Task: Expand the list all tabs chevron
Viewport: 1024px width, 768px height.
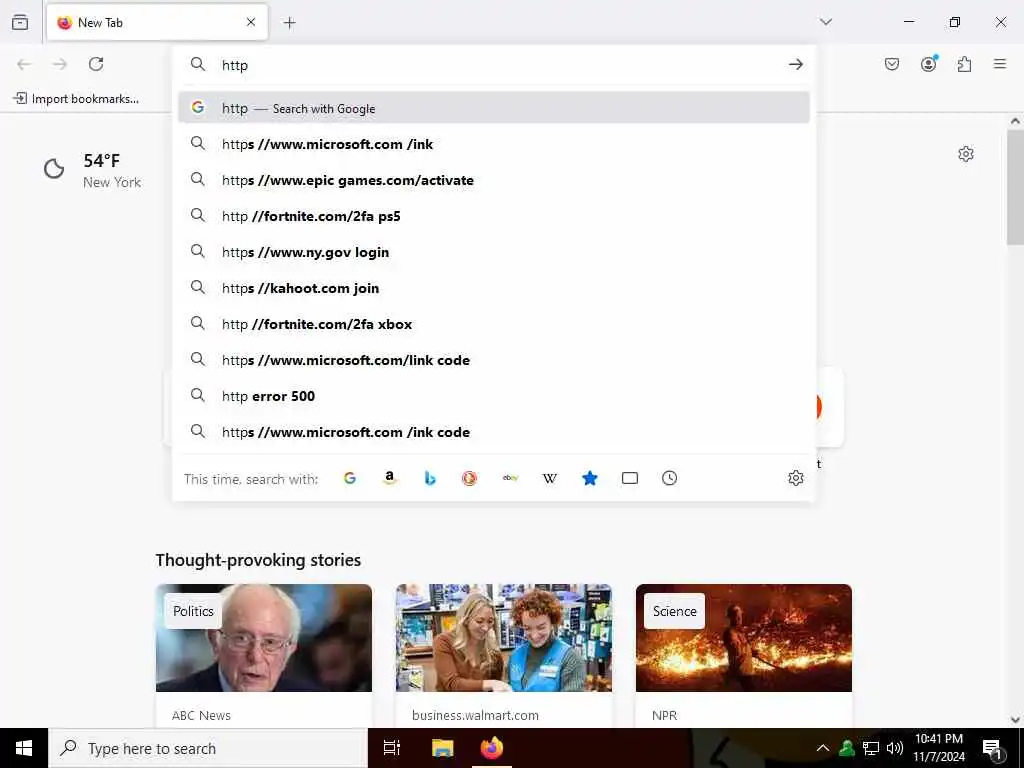Action: 825,22
